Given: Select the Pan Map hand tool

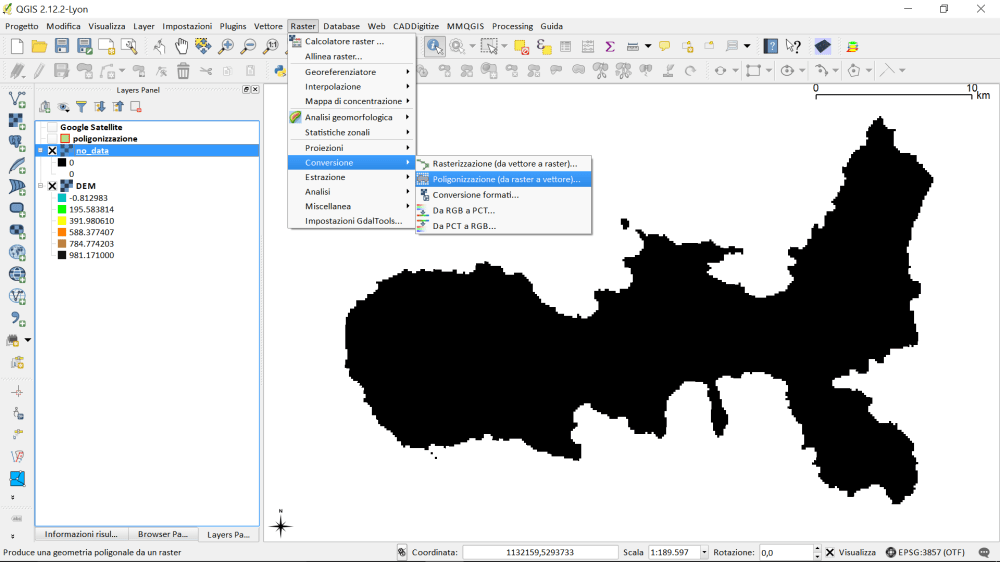Looking at the screenshot, I should [x=181, y=46].
